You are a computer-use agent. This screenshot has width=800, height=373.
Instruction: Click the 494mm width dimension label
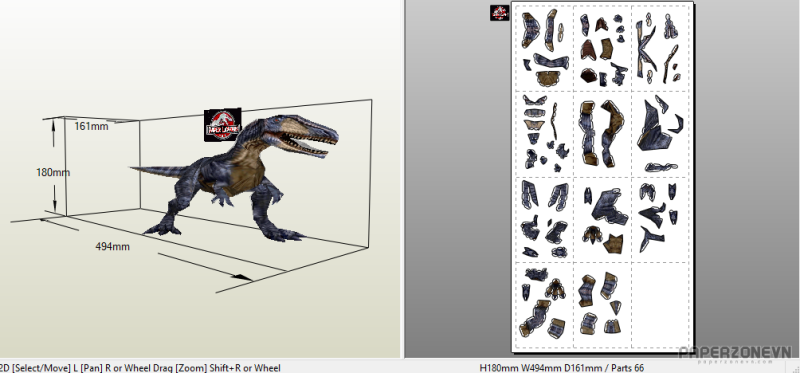click(x=112, y=246)
